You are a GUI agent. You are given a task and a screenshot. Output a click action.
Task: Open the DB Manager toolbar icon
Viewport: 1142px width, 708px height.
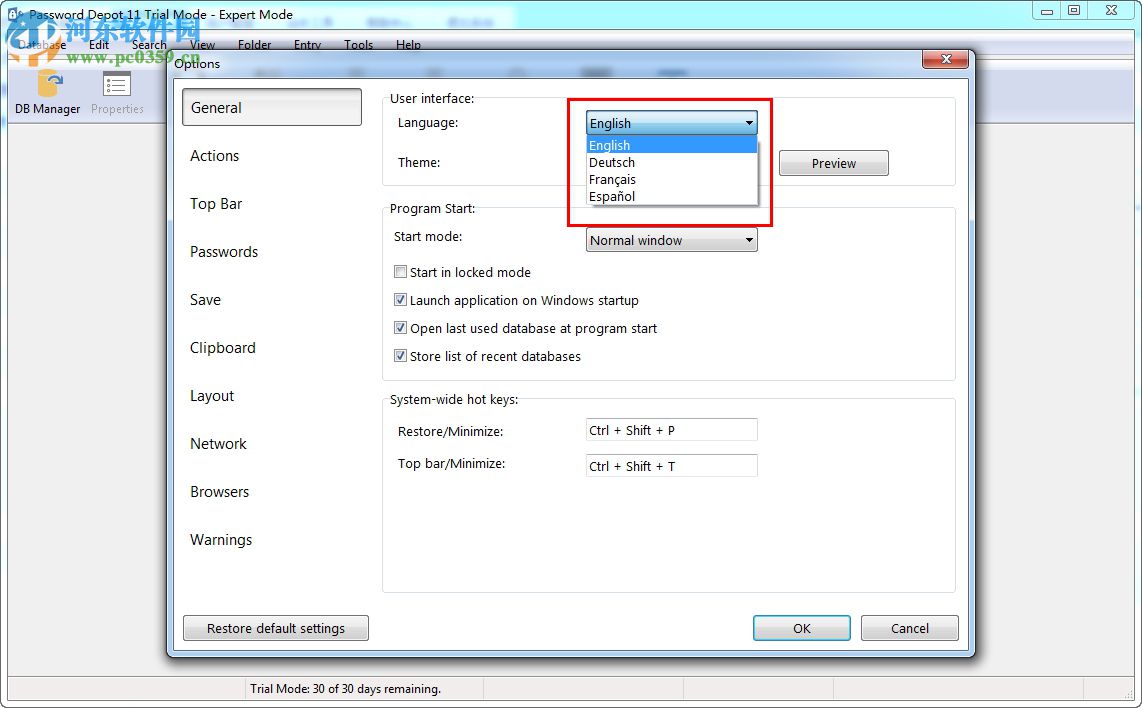click(48, 93)
